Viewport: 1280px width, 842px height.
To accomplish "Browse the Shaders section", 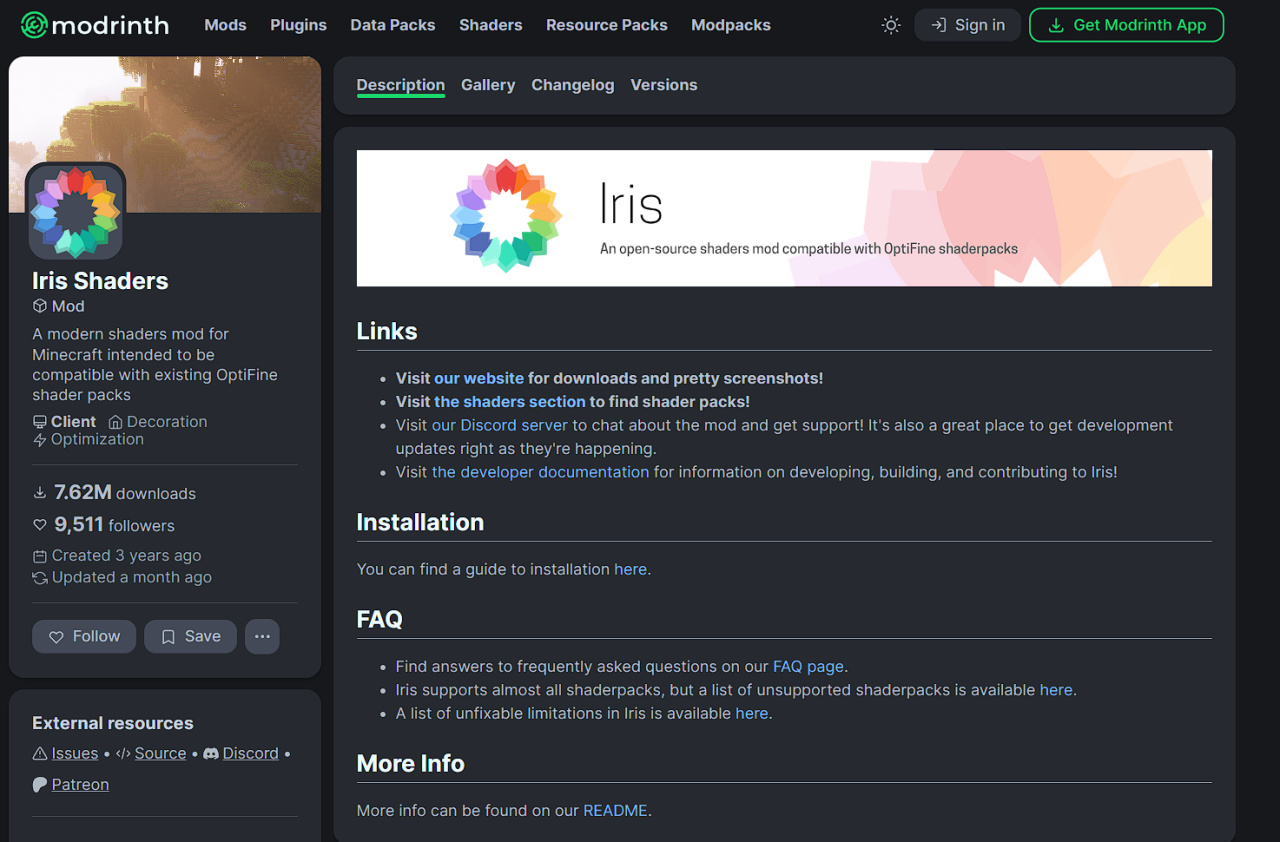I will click(491, 25).
